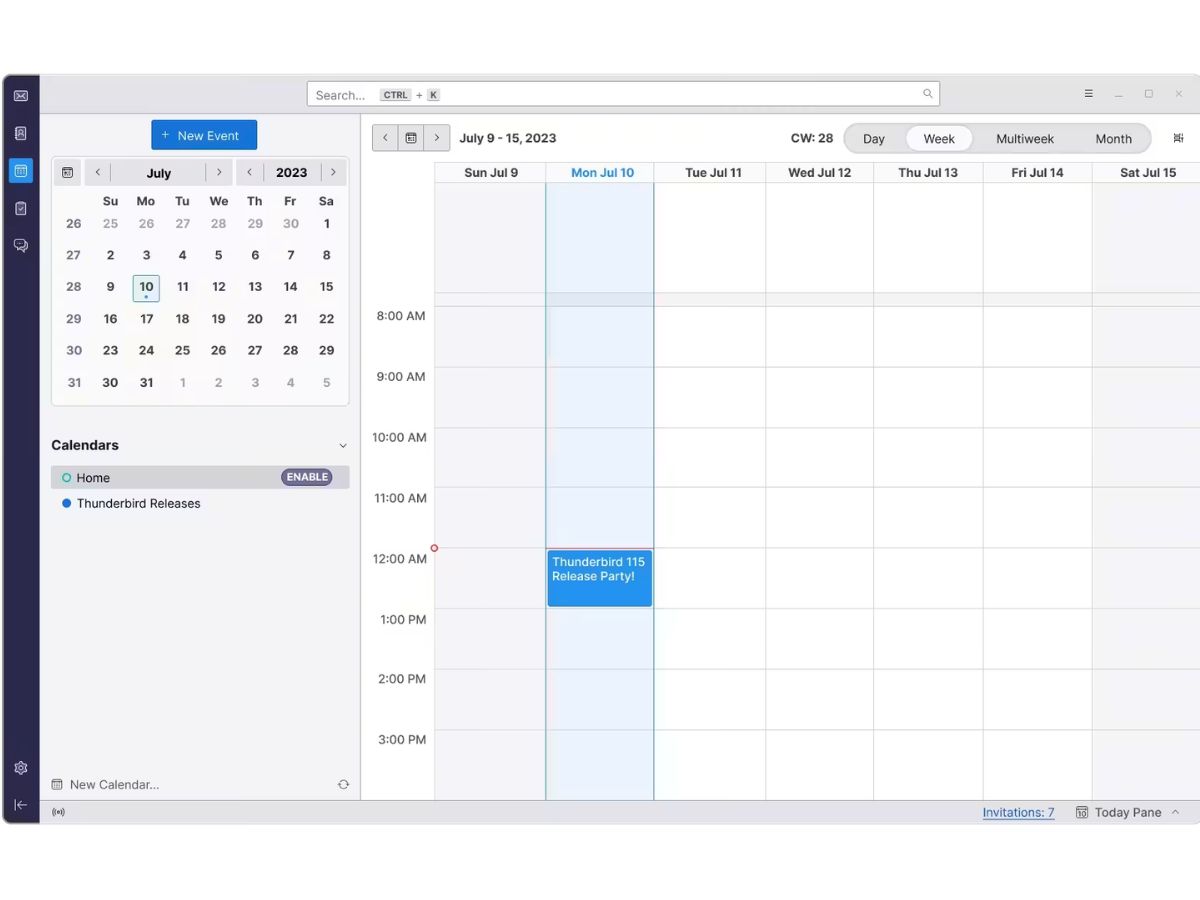Select July 19 in mini calendar

click(218, 319)
